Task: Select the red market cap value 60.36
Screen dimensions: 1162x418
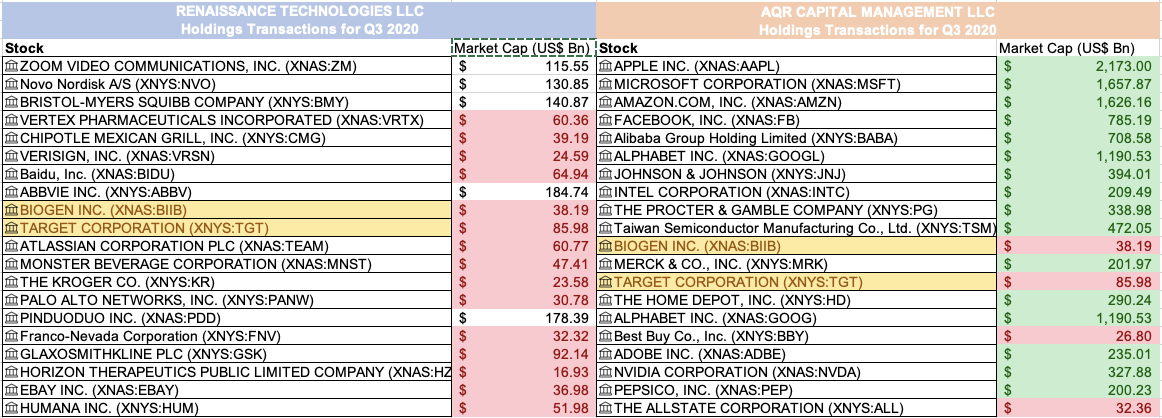Action: (524, 120)
